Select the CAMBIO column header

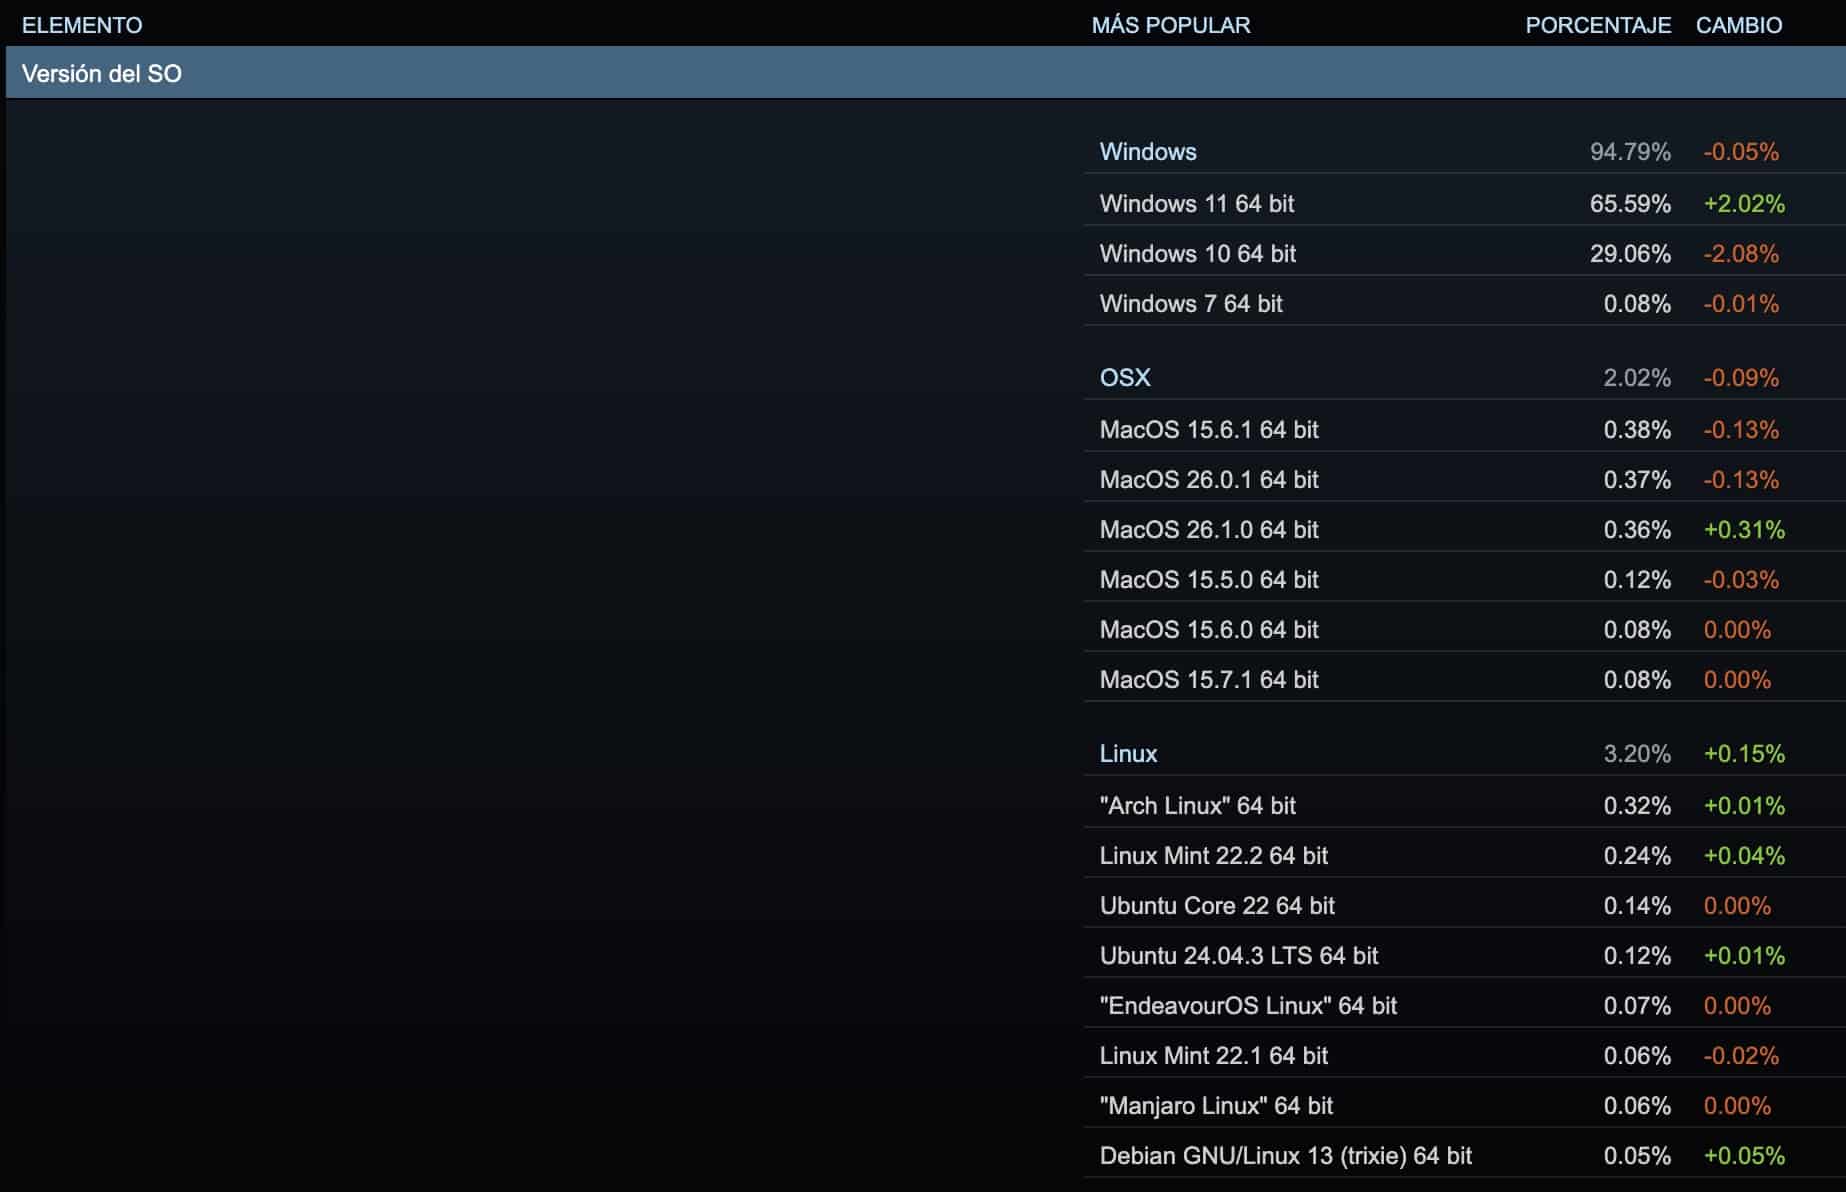pos(1739,25)
